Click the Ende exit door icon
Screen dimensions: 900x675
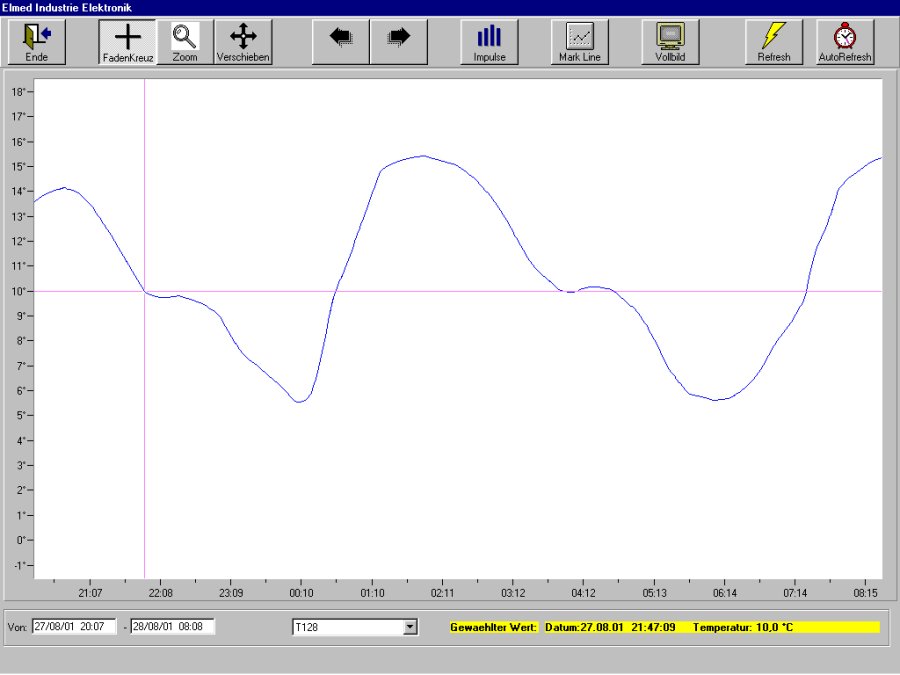(37, 42)
